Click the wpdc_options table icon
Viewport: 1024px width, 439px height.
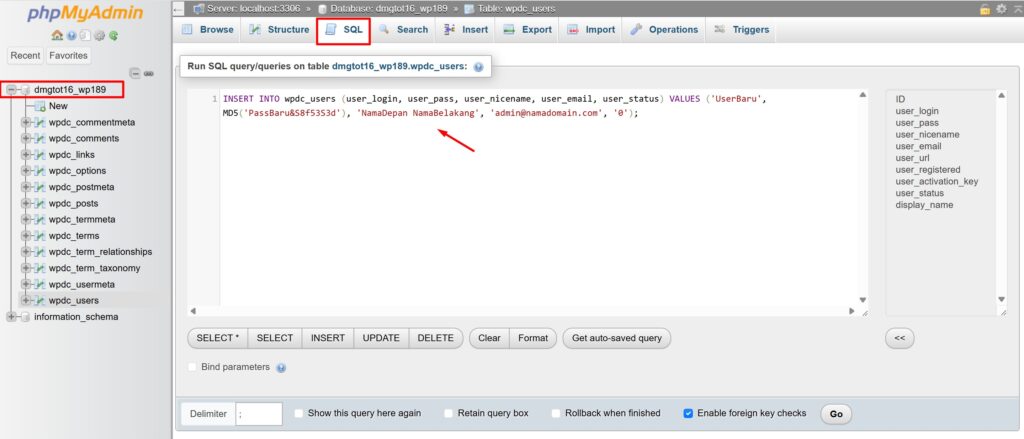[x=39, y=171]
